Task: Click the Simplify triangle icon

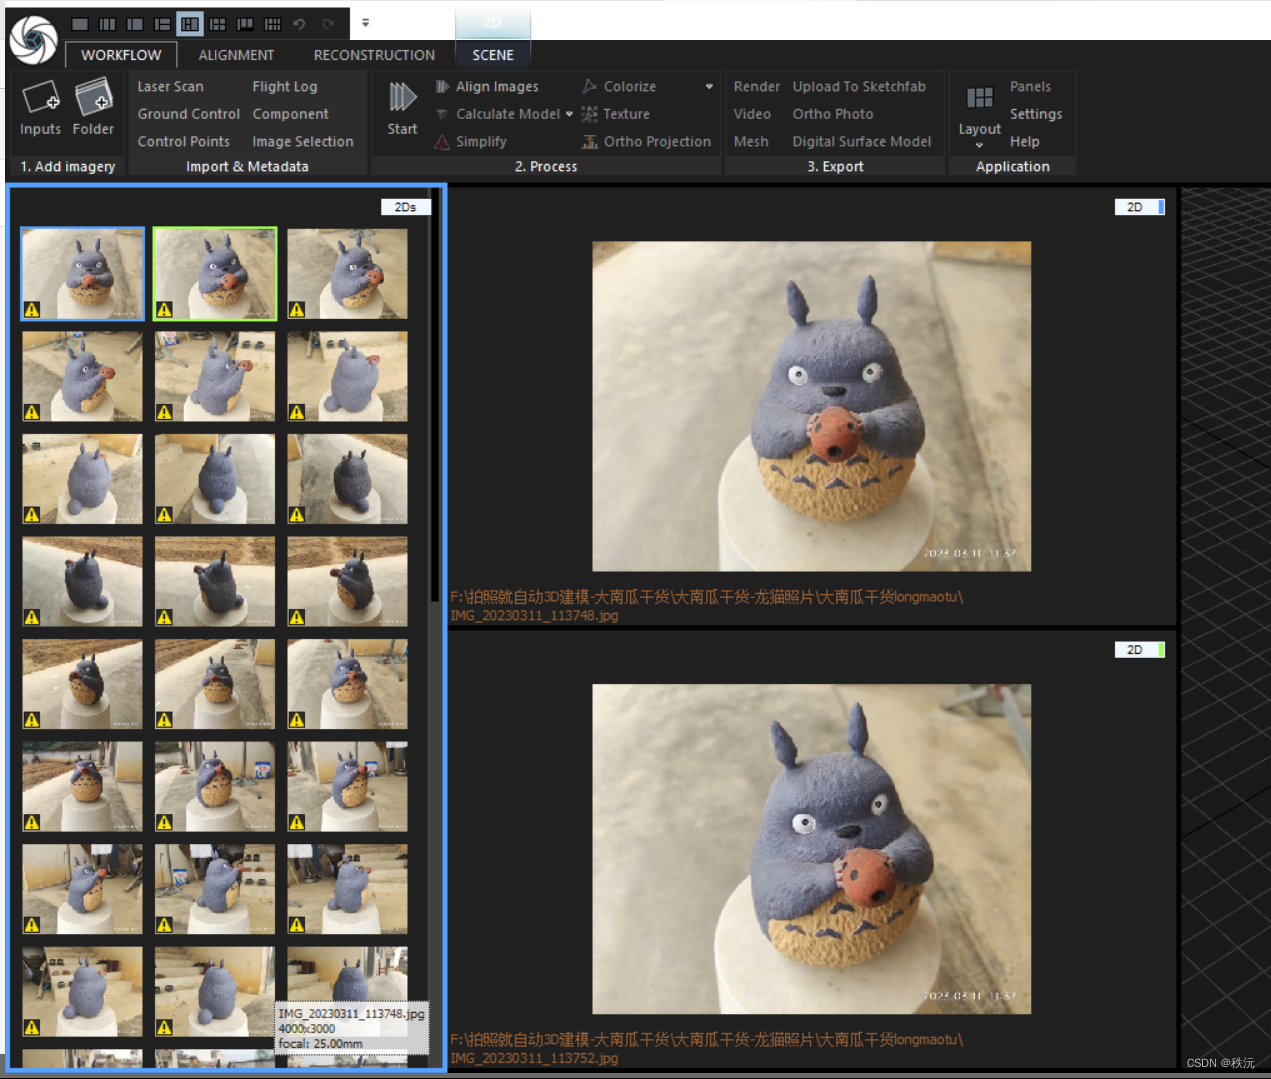Action: pyautogui.click(x=442, y=142)
